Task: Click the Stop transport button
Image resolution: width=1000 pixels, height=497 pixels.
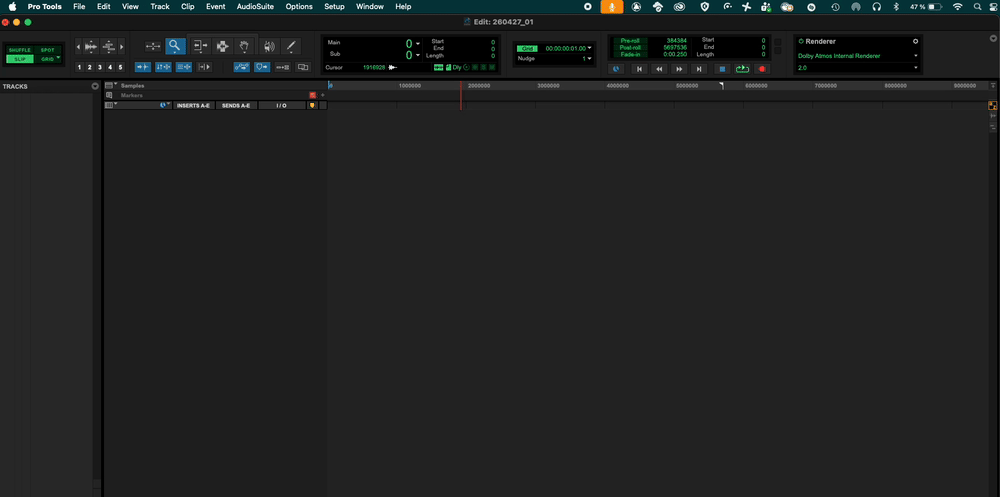Action: [722, 68]
